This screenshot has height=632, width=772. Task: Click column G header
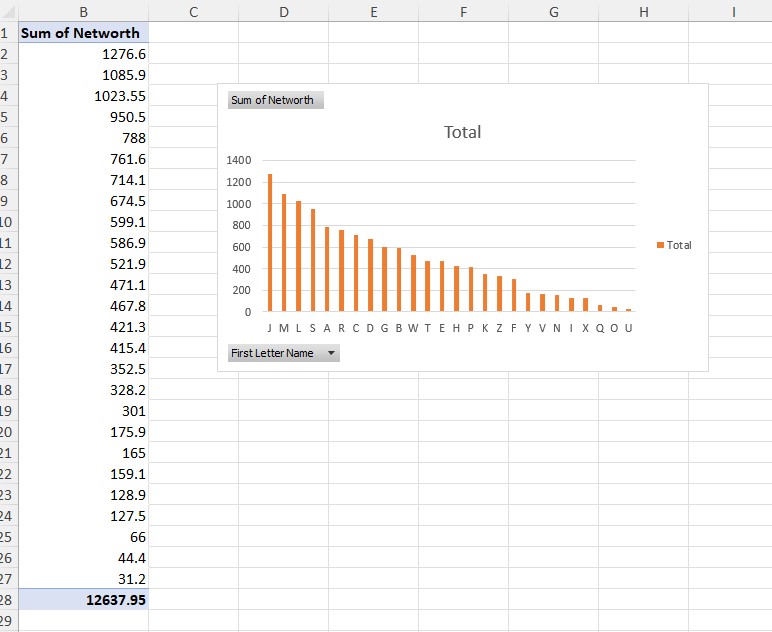click(553, 11)
